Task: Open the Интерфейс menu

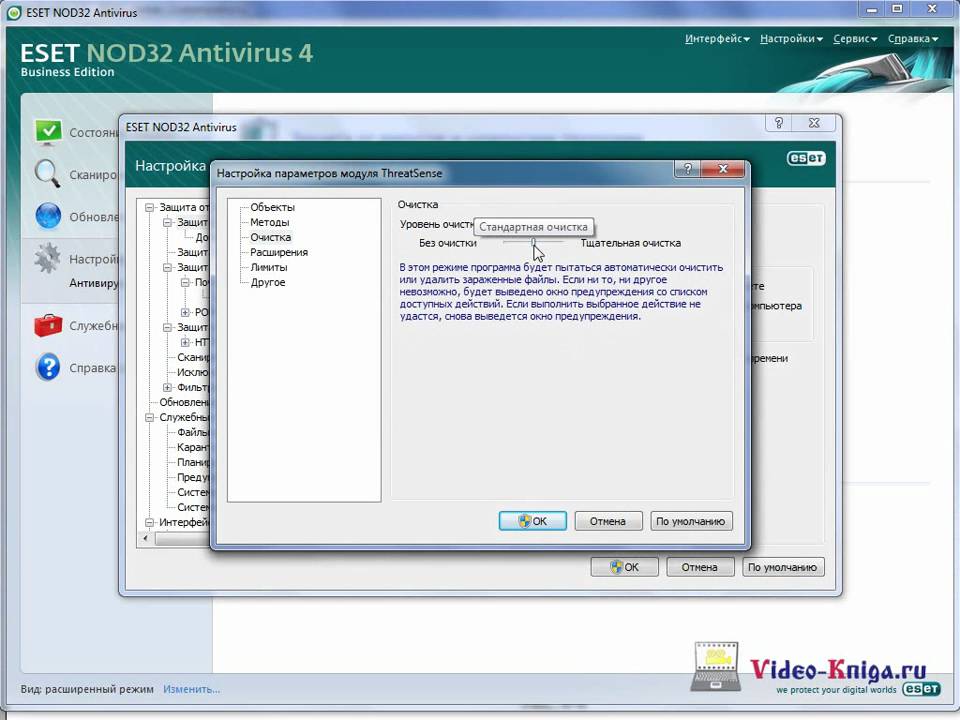Action: (717, 39)
